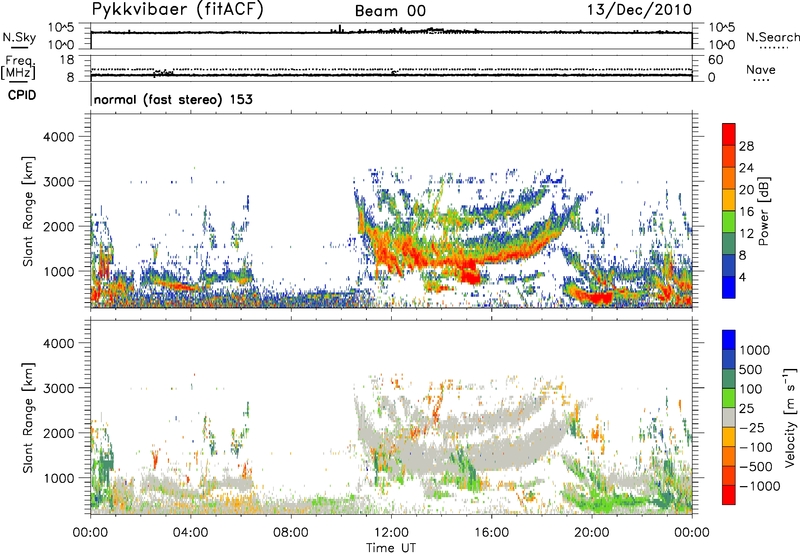Click the '500' Velocity colorbar label
800x554 pixels.
[x=750, y=369]
